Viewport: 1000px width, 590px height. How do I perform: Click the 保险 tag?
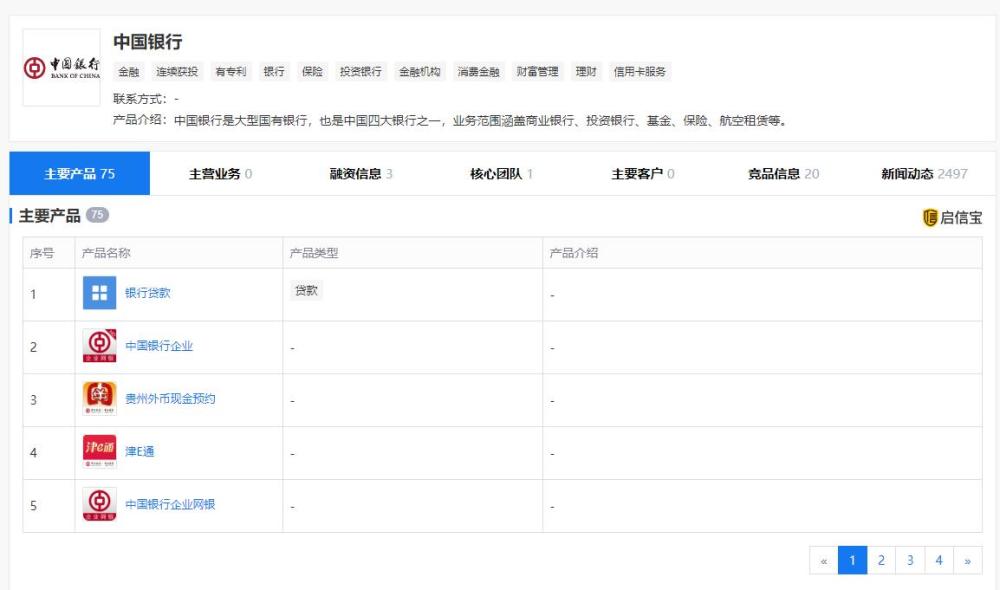click(x=312, y=71)
